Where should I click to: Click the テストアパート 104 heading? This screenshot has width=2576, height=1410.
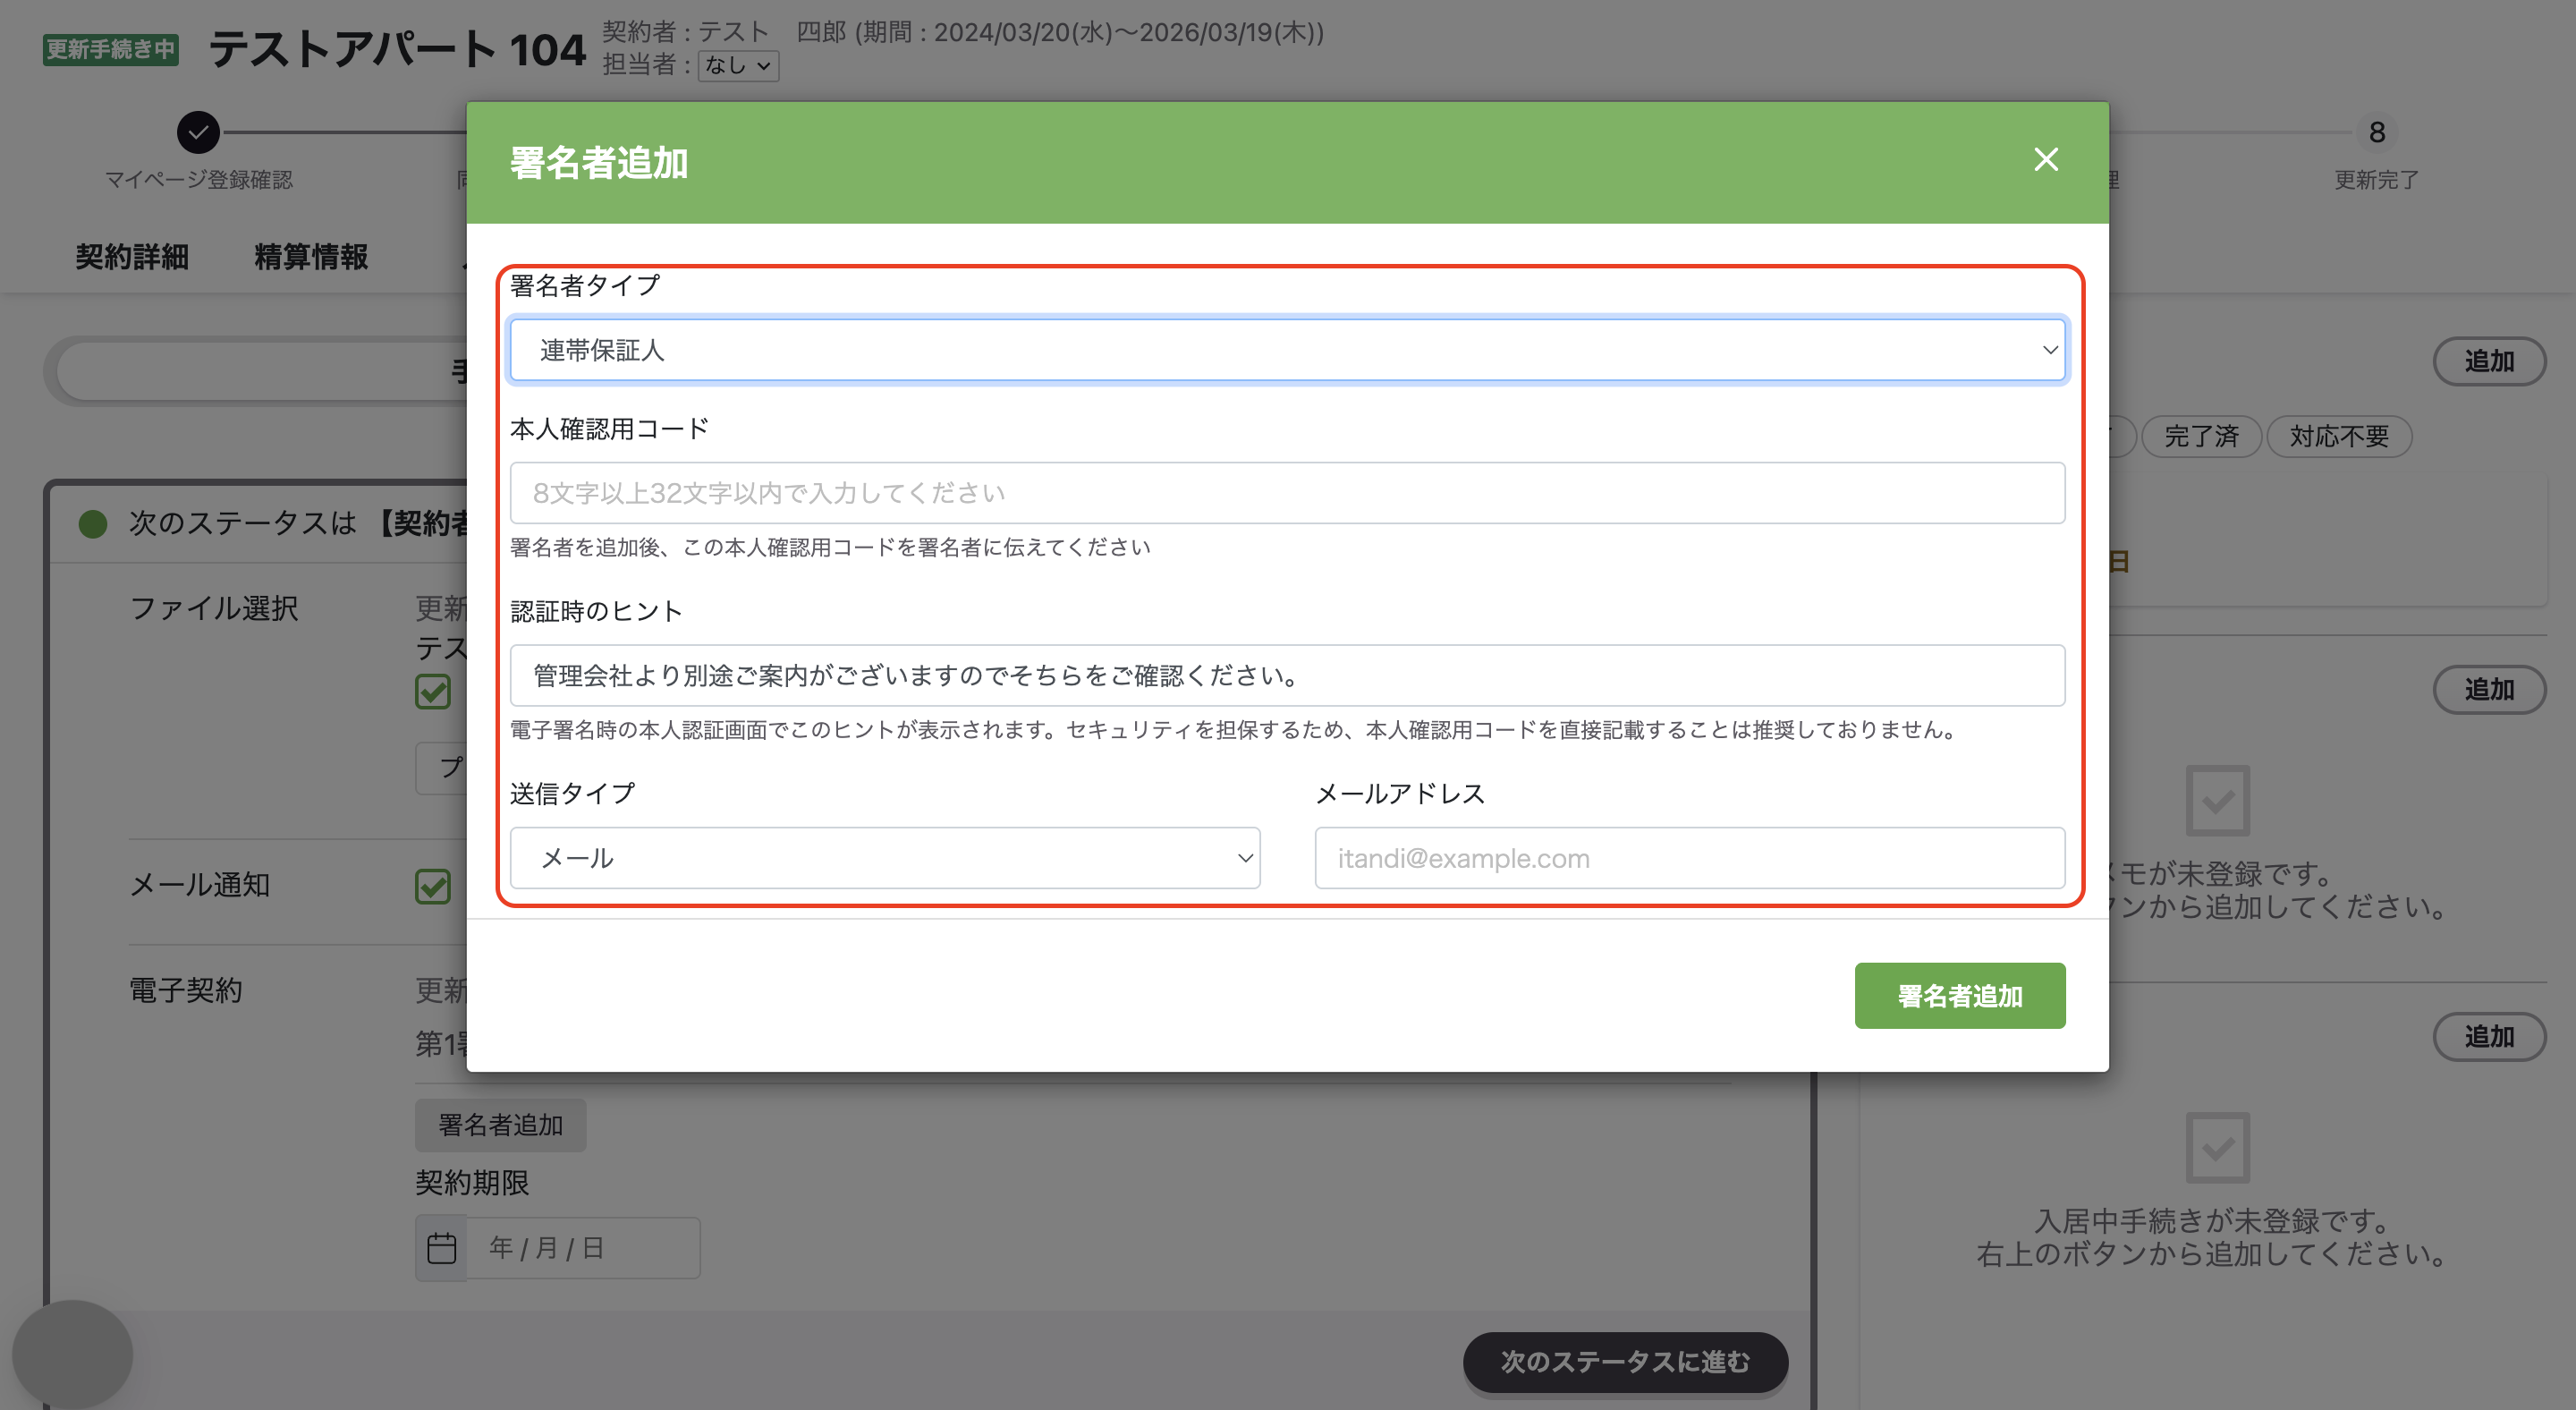[396, 50]
